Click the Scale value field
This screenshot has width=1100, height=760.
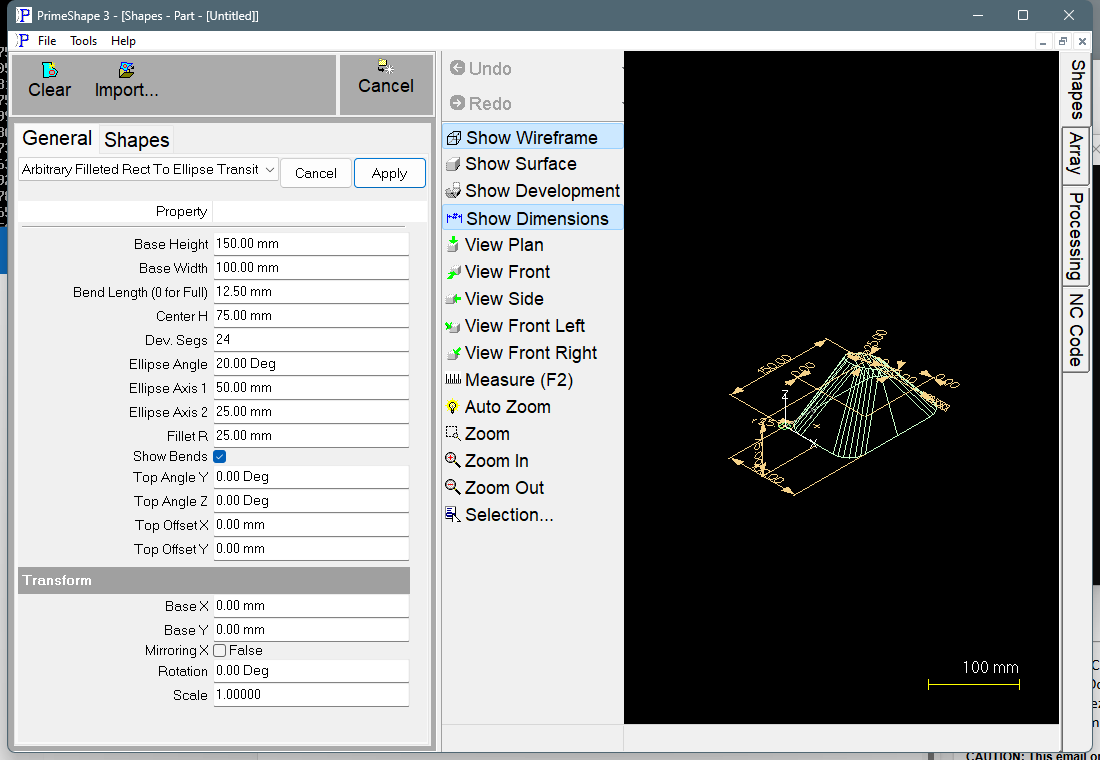pos(311,695)
